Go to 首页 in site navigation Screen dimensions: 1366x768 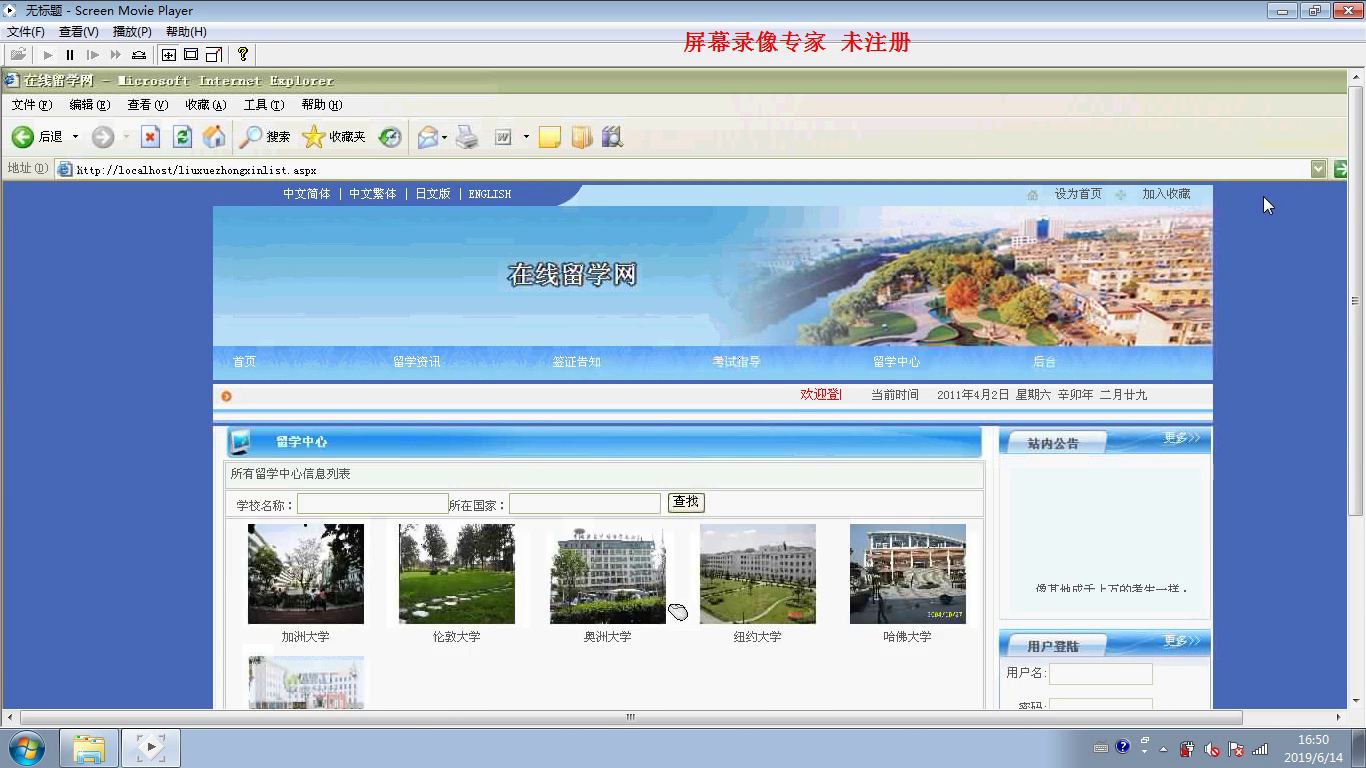tap(245, 362)
